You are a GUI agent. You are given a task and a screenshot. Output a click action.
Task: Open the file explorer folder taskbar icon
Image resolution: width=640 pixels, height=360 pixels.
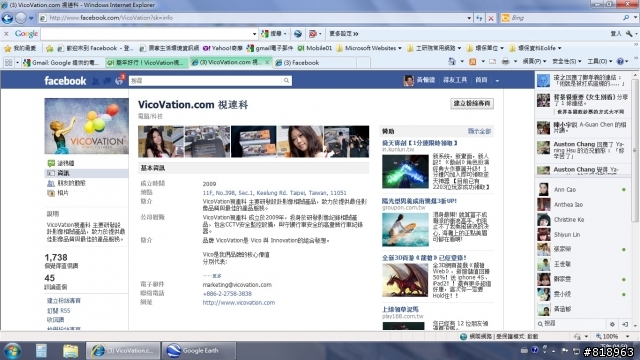[70, 351]
